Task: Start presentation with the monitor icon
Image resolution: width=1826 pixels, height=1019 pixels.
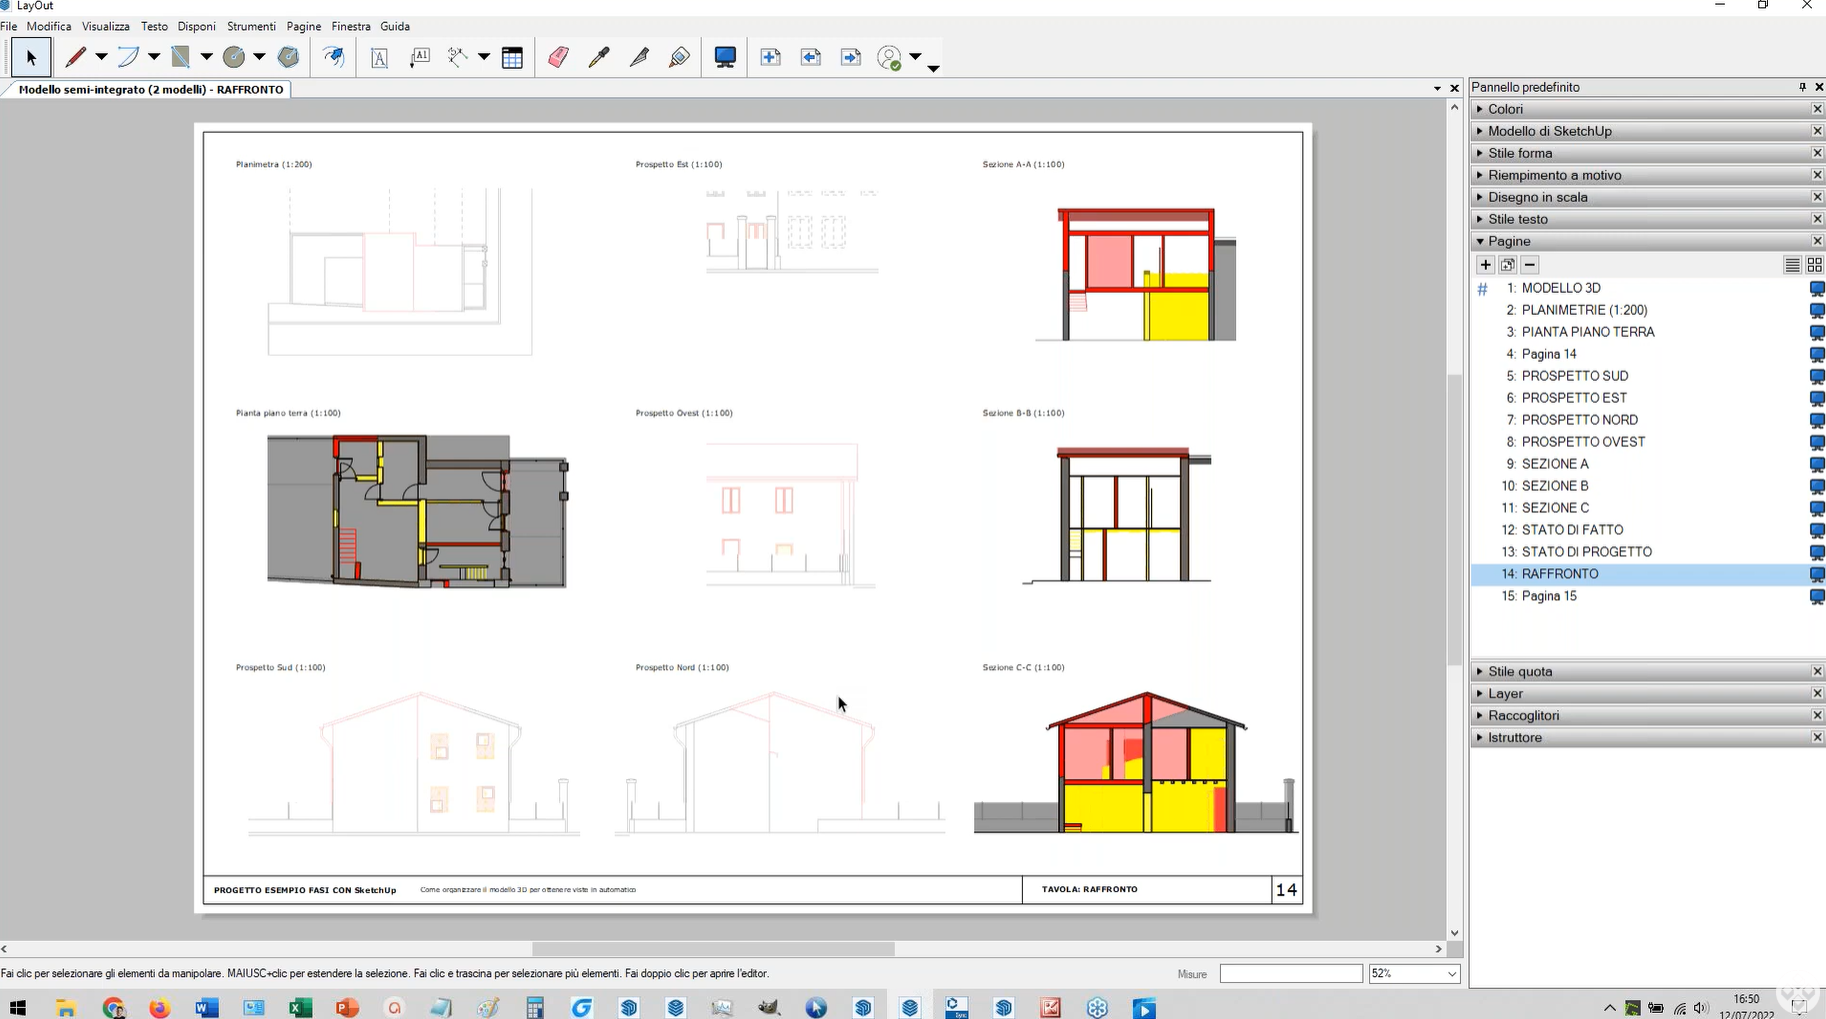Action: [x=725, y=58]
